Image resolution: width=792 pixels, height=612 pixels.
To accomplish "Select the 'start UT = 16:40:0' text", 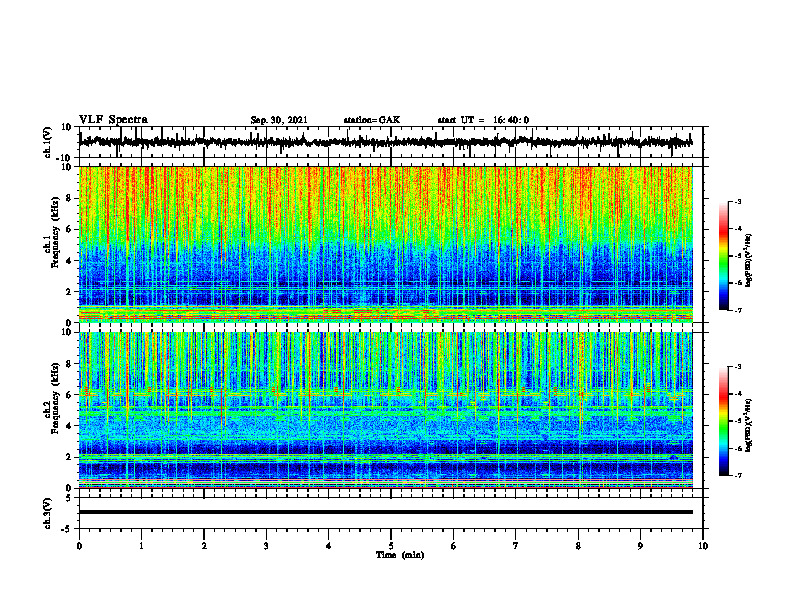I will tap(483, 120).
